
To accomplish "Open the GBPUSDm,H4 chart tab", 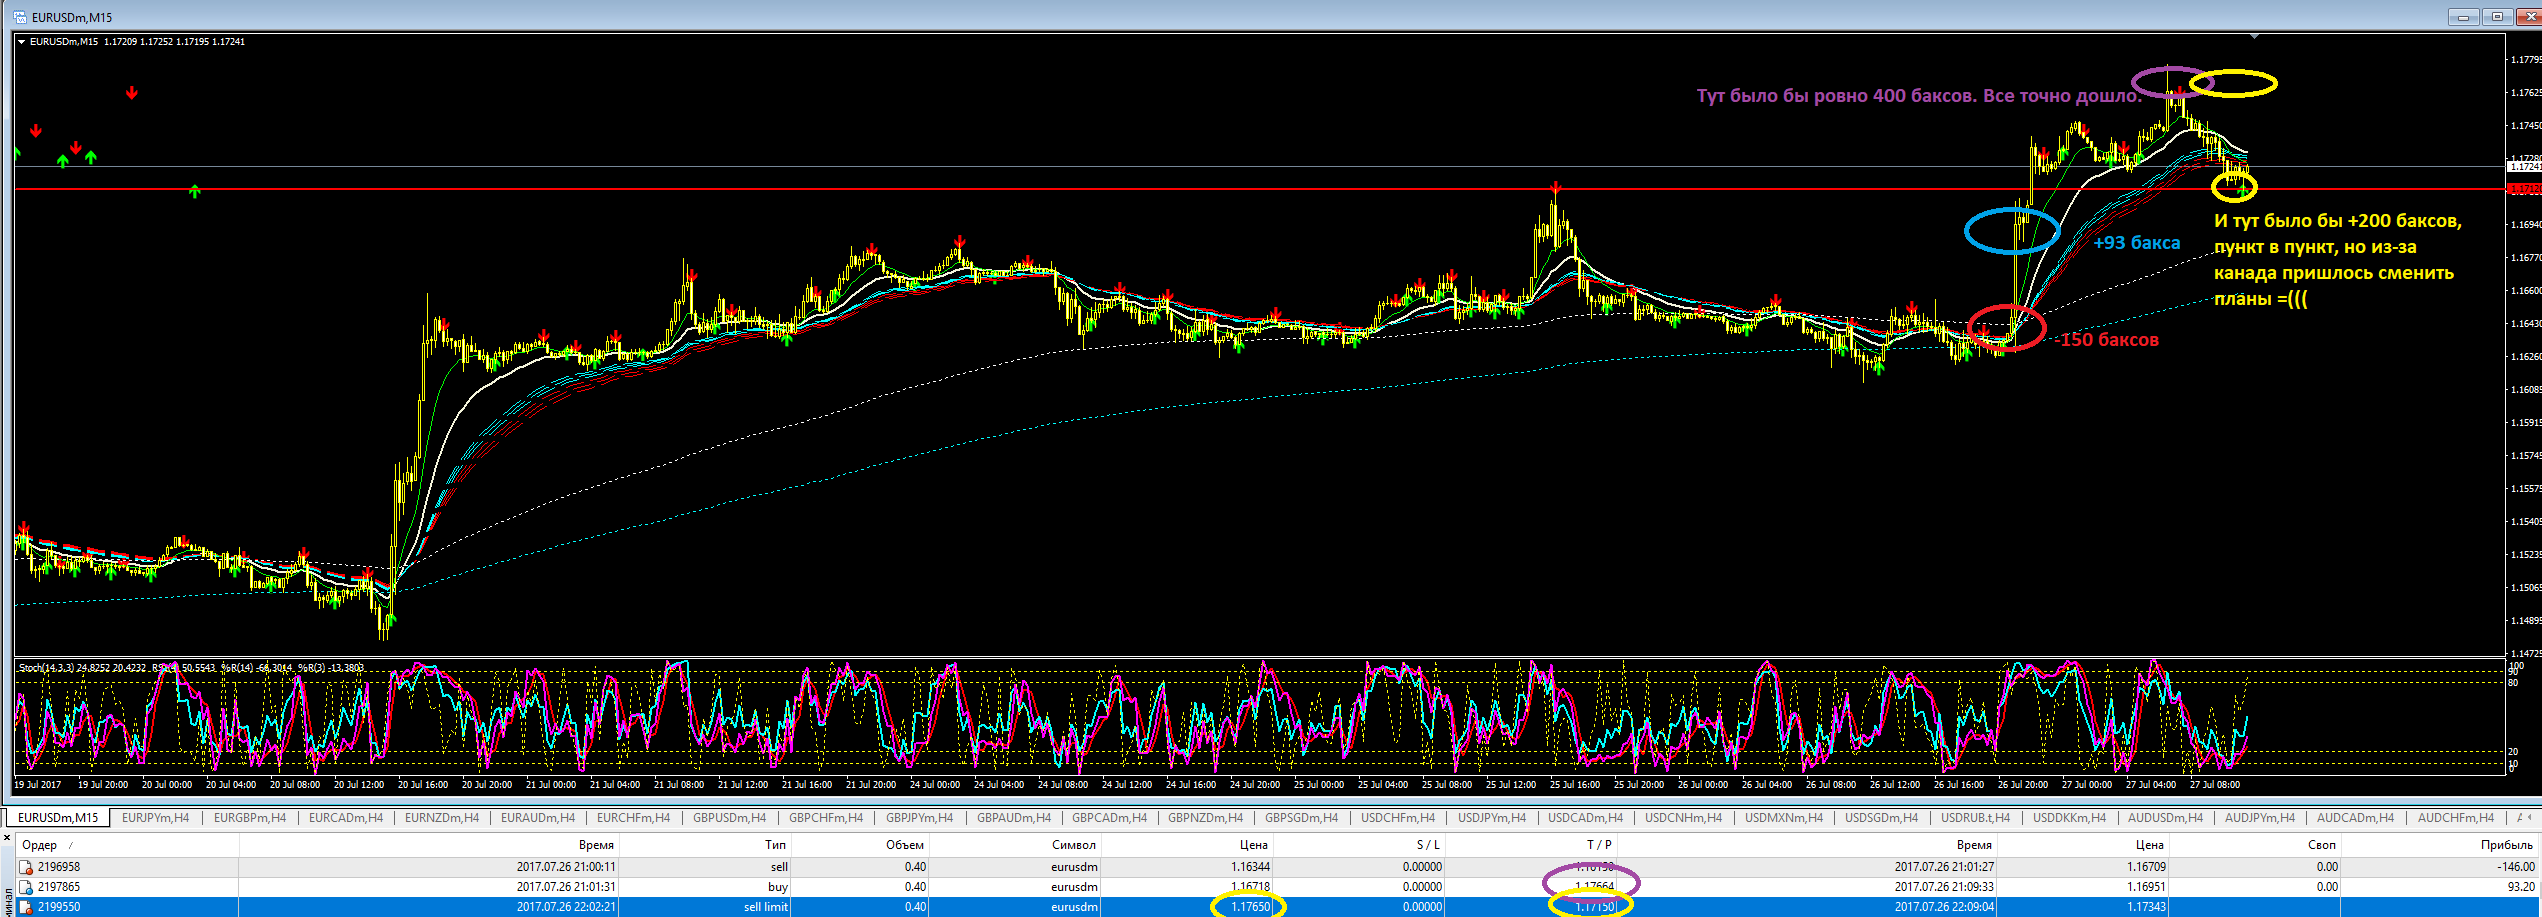I will pyautogui.click(x=729, y=818).
